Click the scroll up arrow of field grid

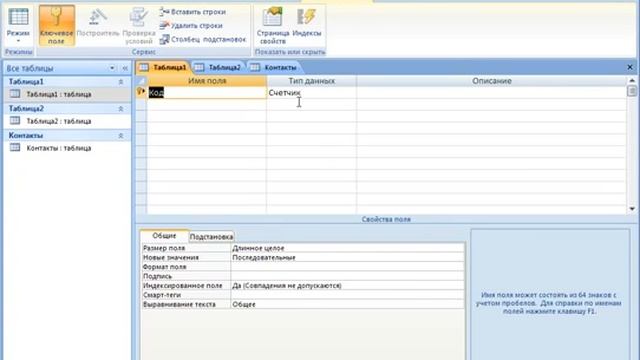632,80
